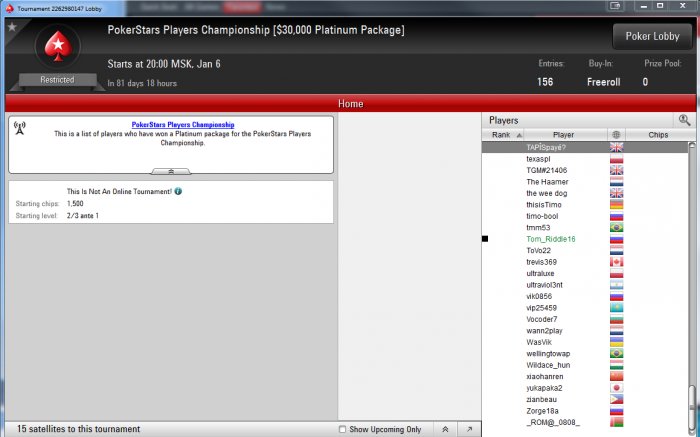Screen dimensions: 700x437
Task: Maximize the tournament lobby window
Action: coord(660,6)
